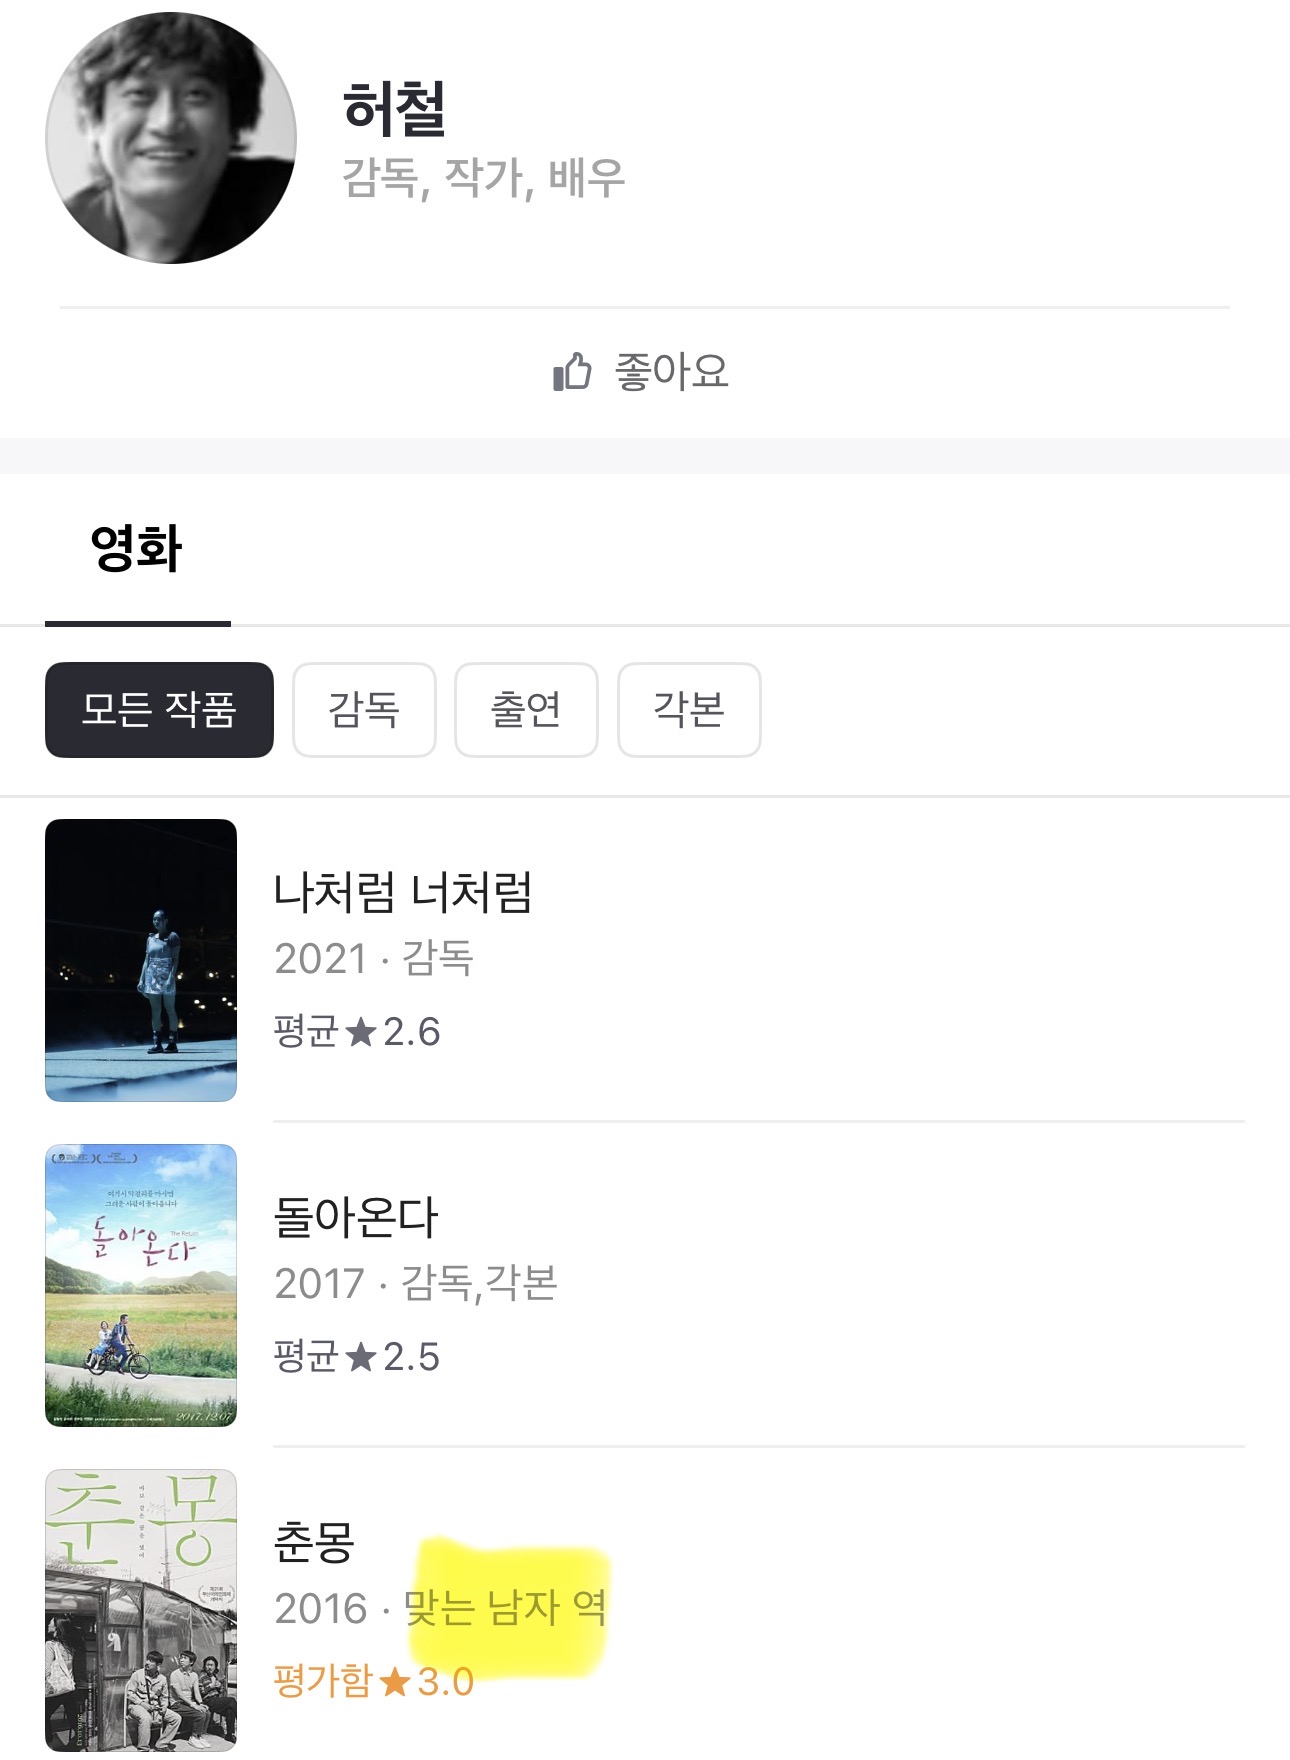Screen dimensions: 1290x1760
Task: Click the orange star rating 3.0
Action: coord(396,1682)
